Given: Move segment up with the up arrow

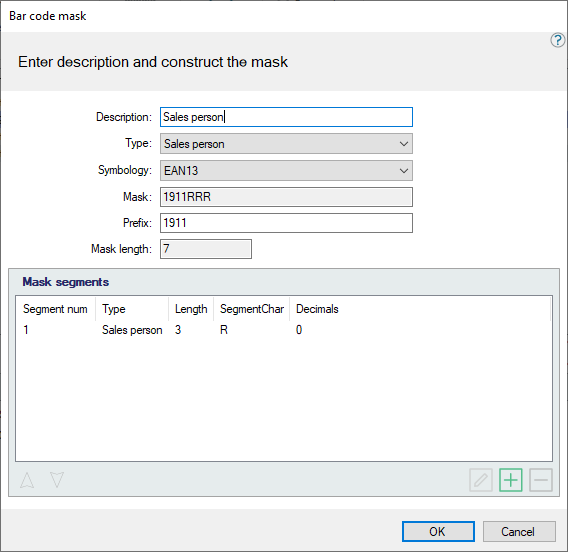Looking at the screenshot, I should 27,480.
